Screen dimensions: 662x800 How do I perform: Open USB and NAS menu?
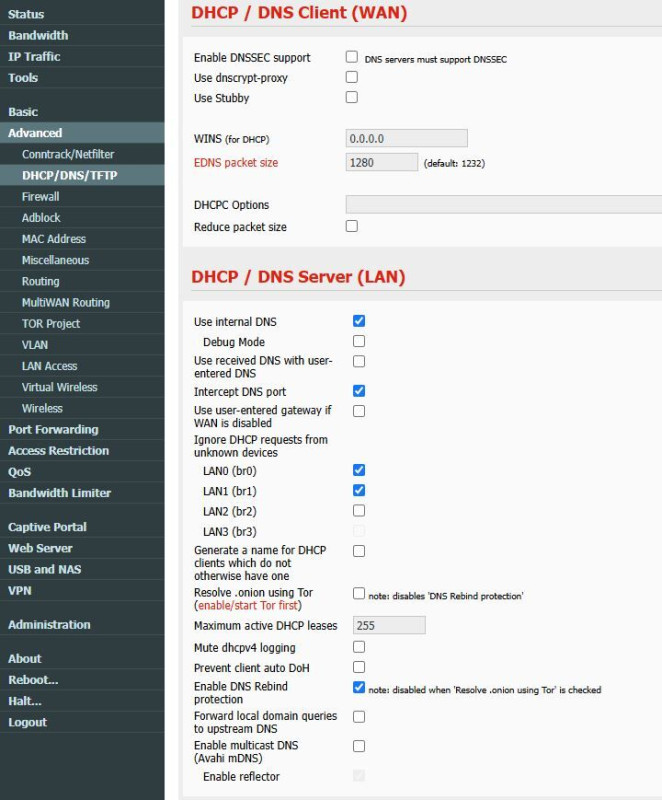pos(82,569)
